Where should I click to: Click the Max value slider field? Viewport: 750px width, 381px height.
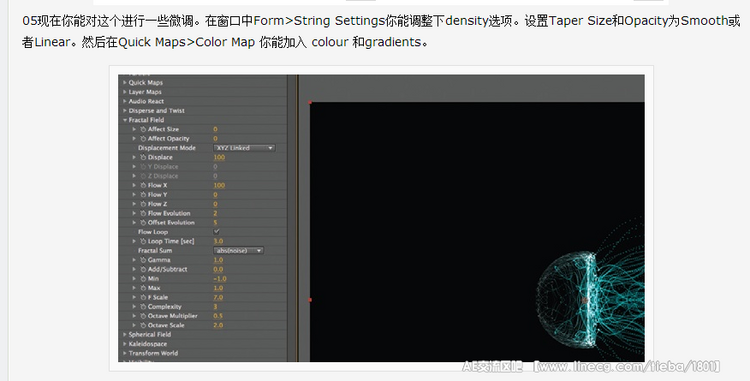pos(218,288)
